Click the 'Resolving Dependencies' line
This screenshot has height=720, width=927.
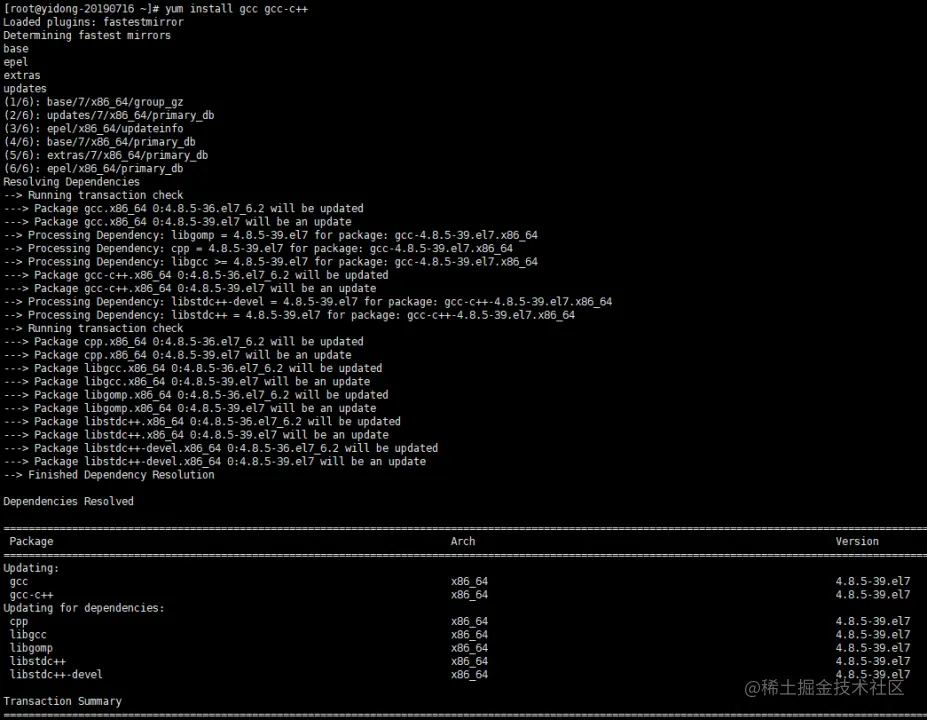point(72,182)
